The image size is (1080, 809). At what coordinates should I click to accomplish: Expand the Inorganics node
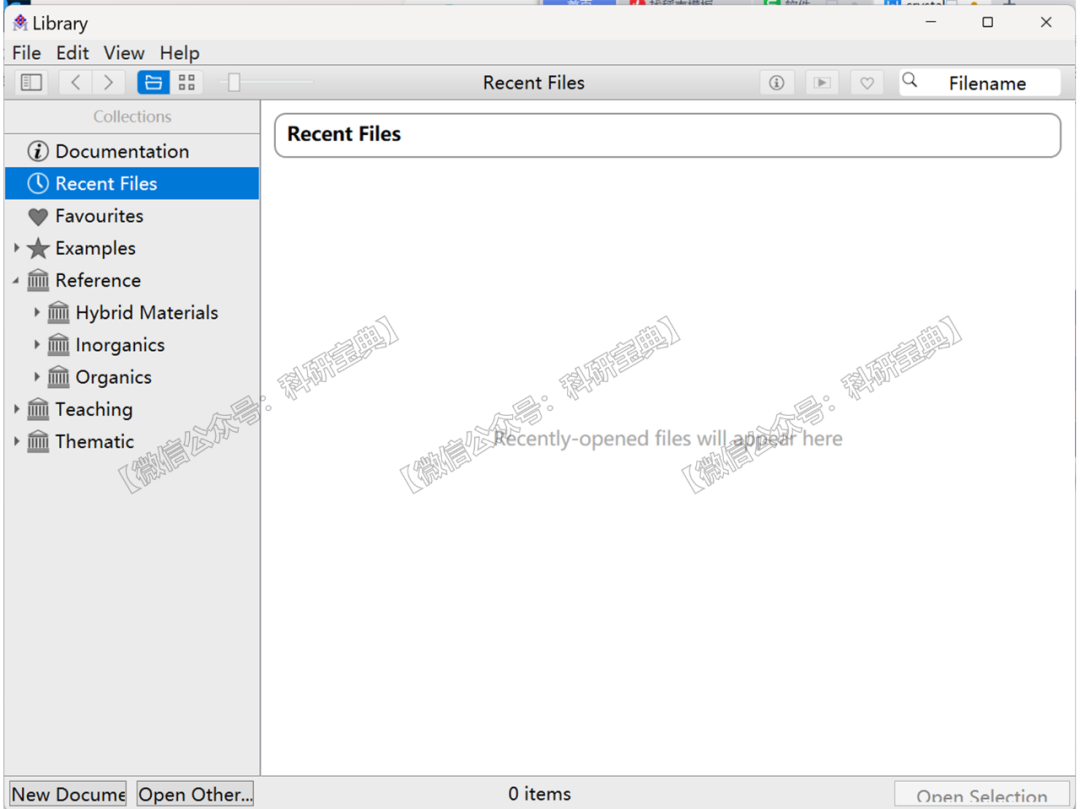pyautogui.click(x=37, y=345)
